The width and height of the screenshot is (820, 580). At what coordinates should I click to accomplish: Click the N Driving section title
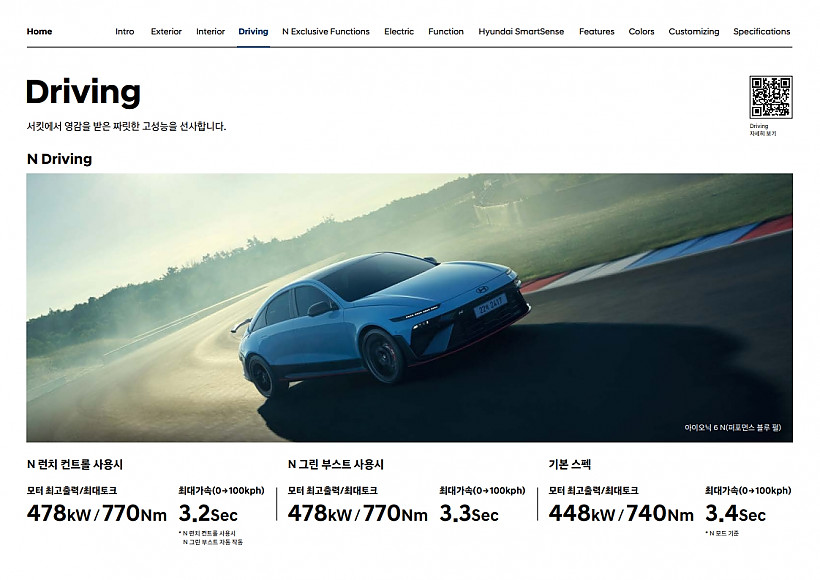(x=59, y=159)
